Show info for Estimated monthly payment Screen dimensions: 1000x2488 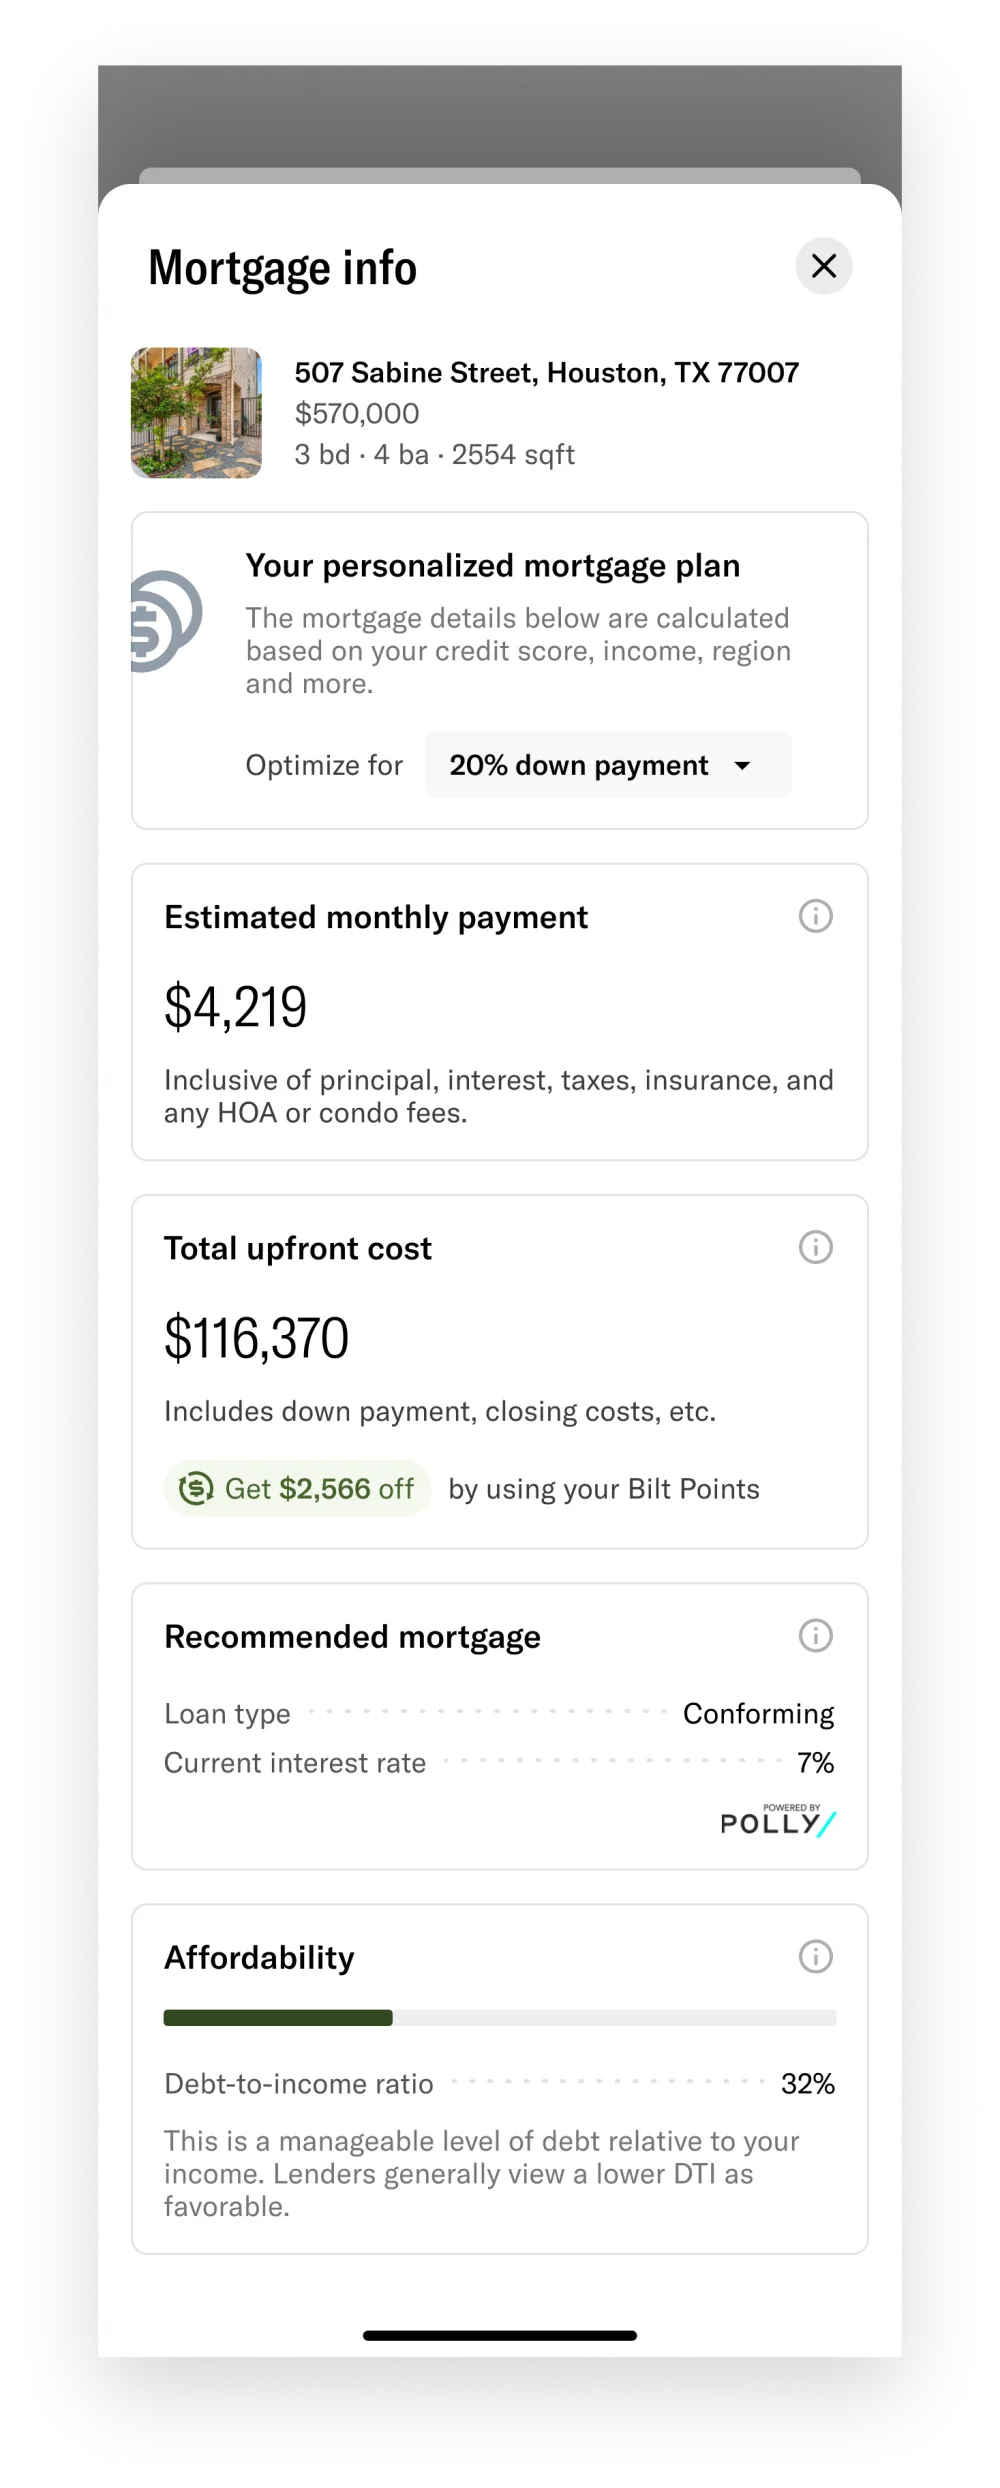click(816, 916)
